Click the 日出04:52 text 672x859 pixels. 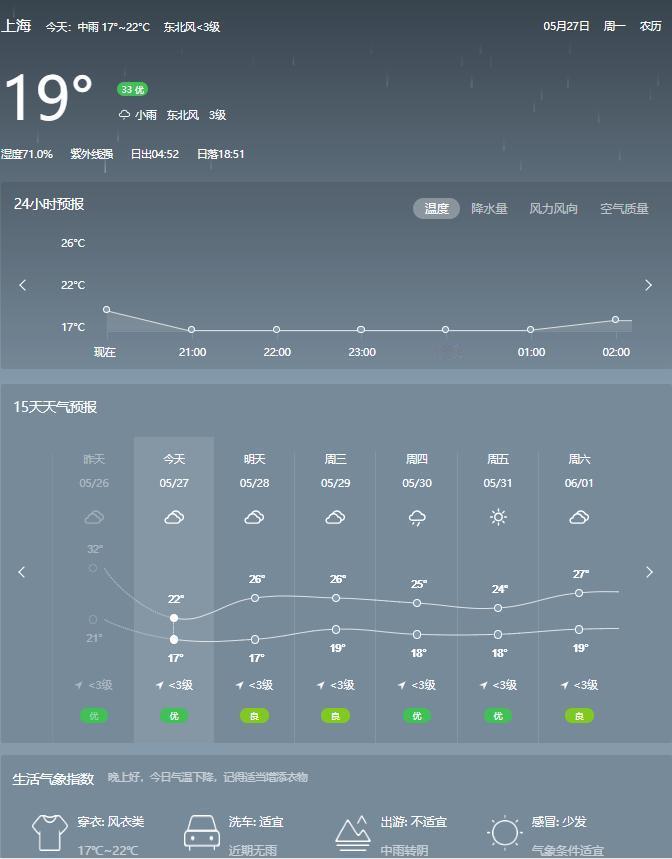coord(155,154)
